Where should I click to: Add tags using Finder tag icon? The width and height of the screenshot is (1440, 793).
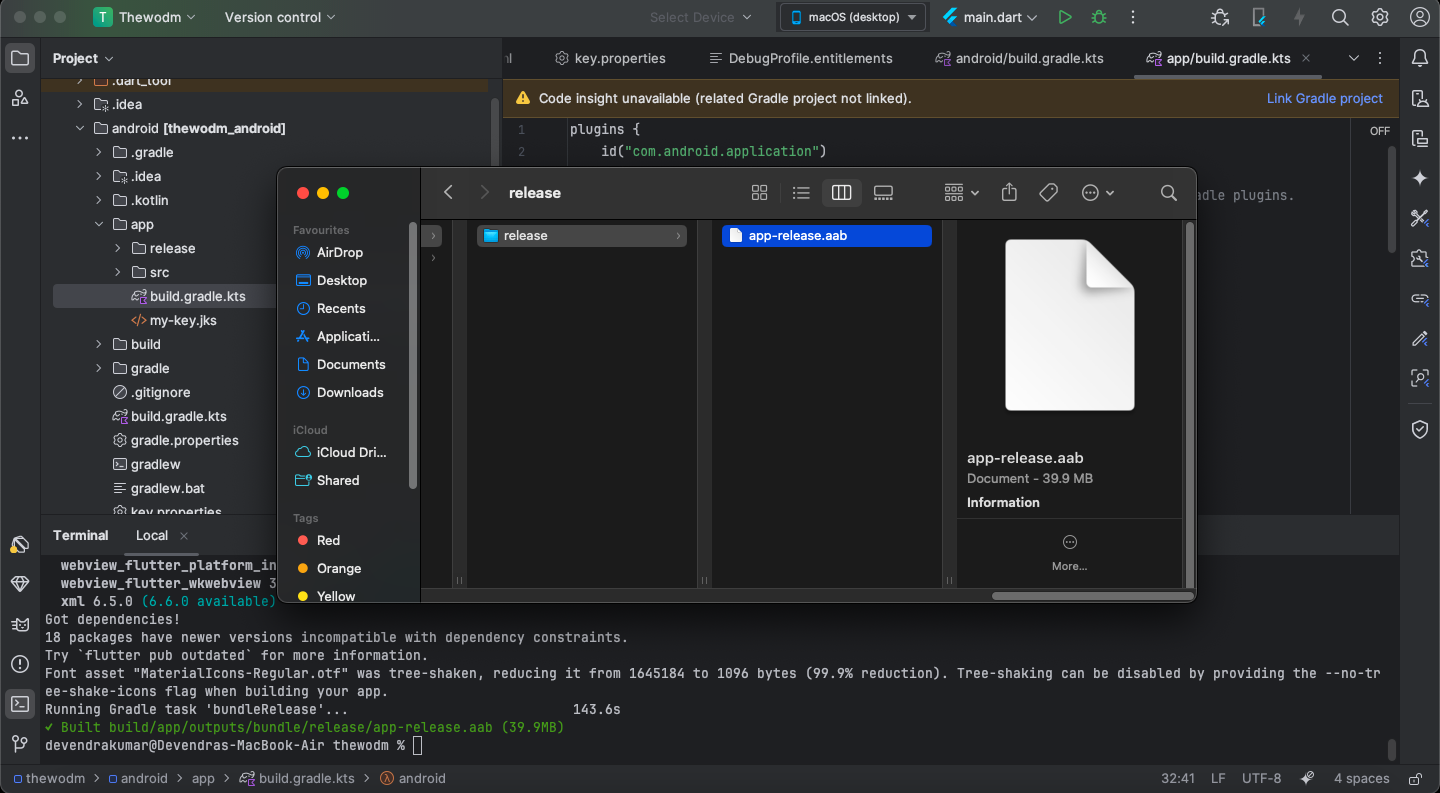tap(1048, 193)
